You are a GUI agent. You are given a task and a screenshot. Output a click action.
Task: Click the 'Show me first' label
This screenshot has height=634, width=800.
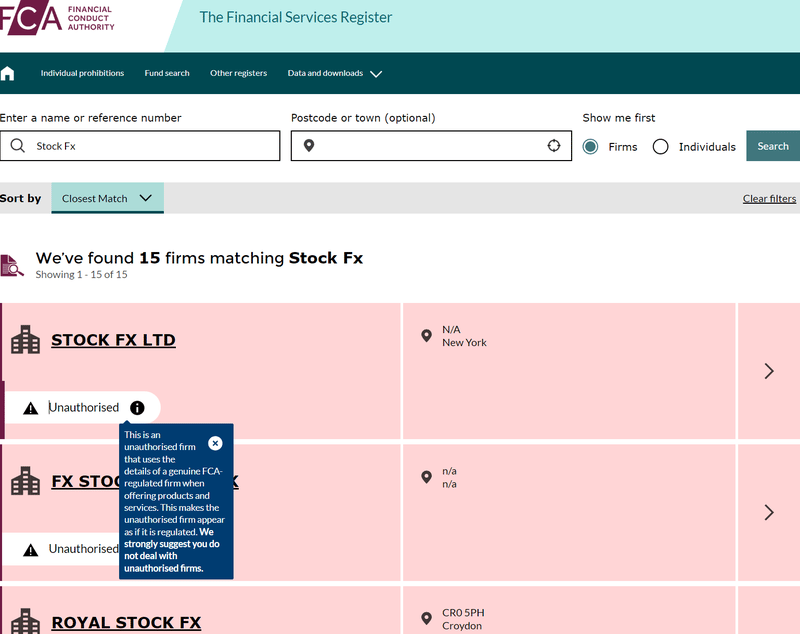[x=619, y=118]
